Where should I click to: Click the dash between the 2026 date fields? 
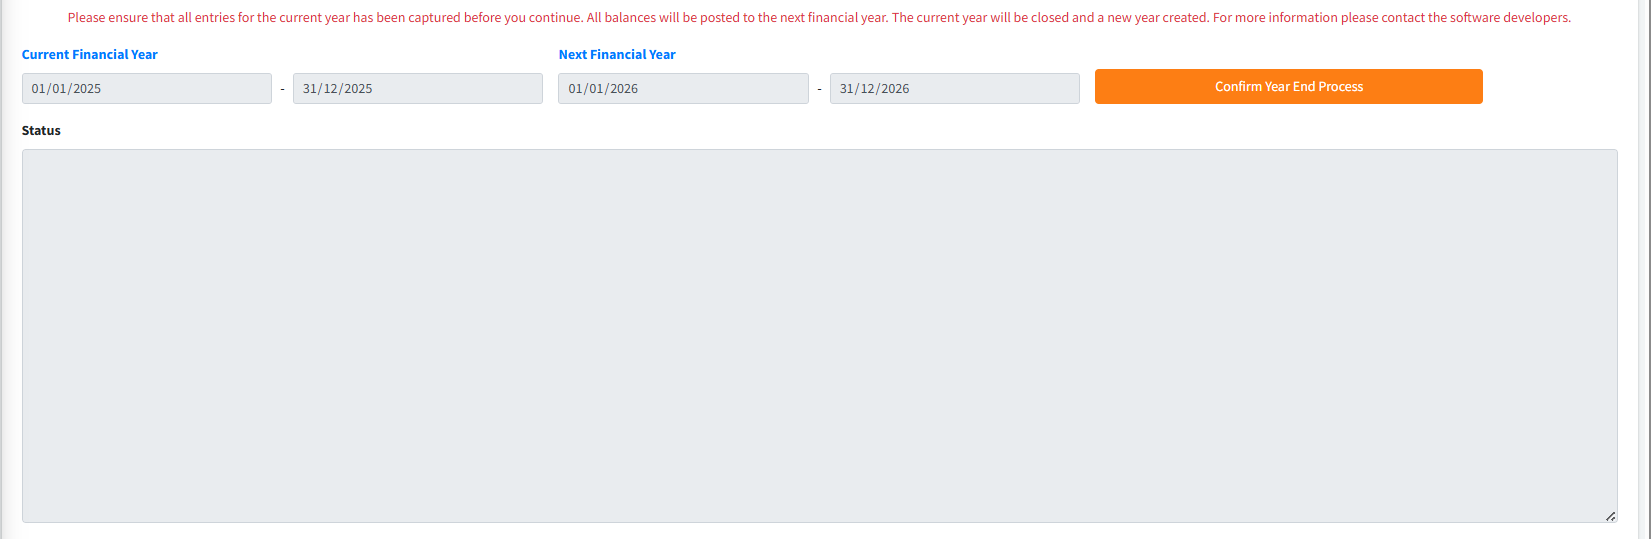coord(819,89)
